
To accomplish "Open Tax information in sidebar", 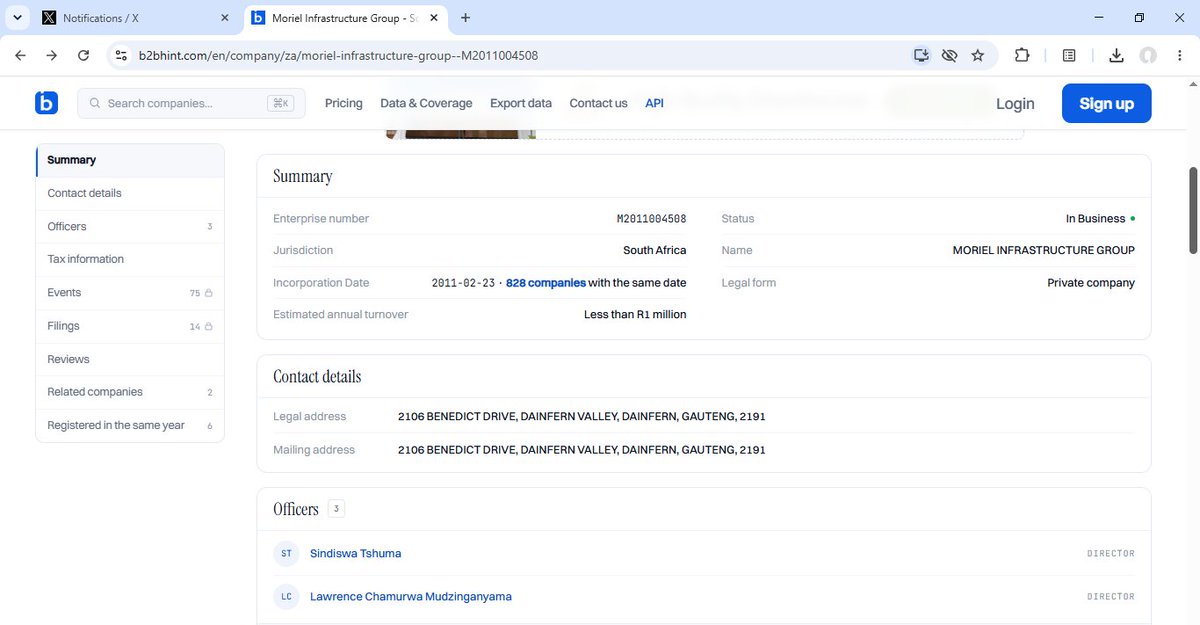I will (130, 259).
